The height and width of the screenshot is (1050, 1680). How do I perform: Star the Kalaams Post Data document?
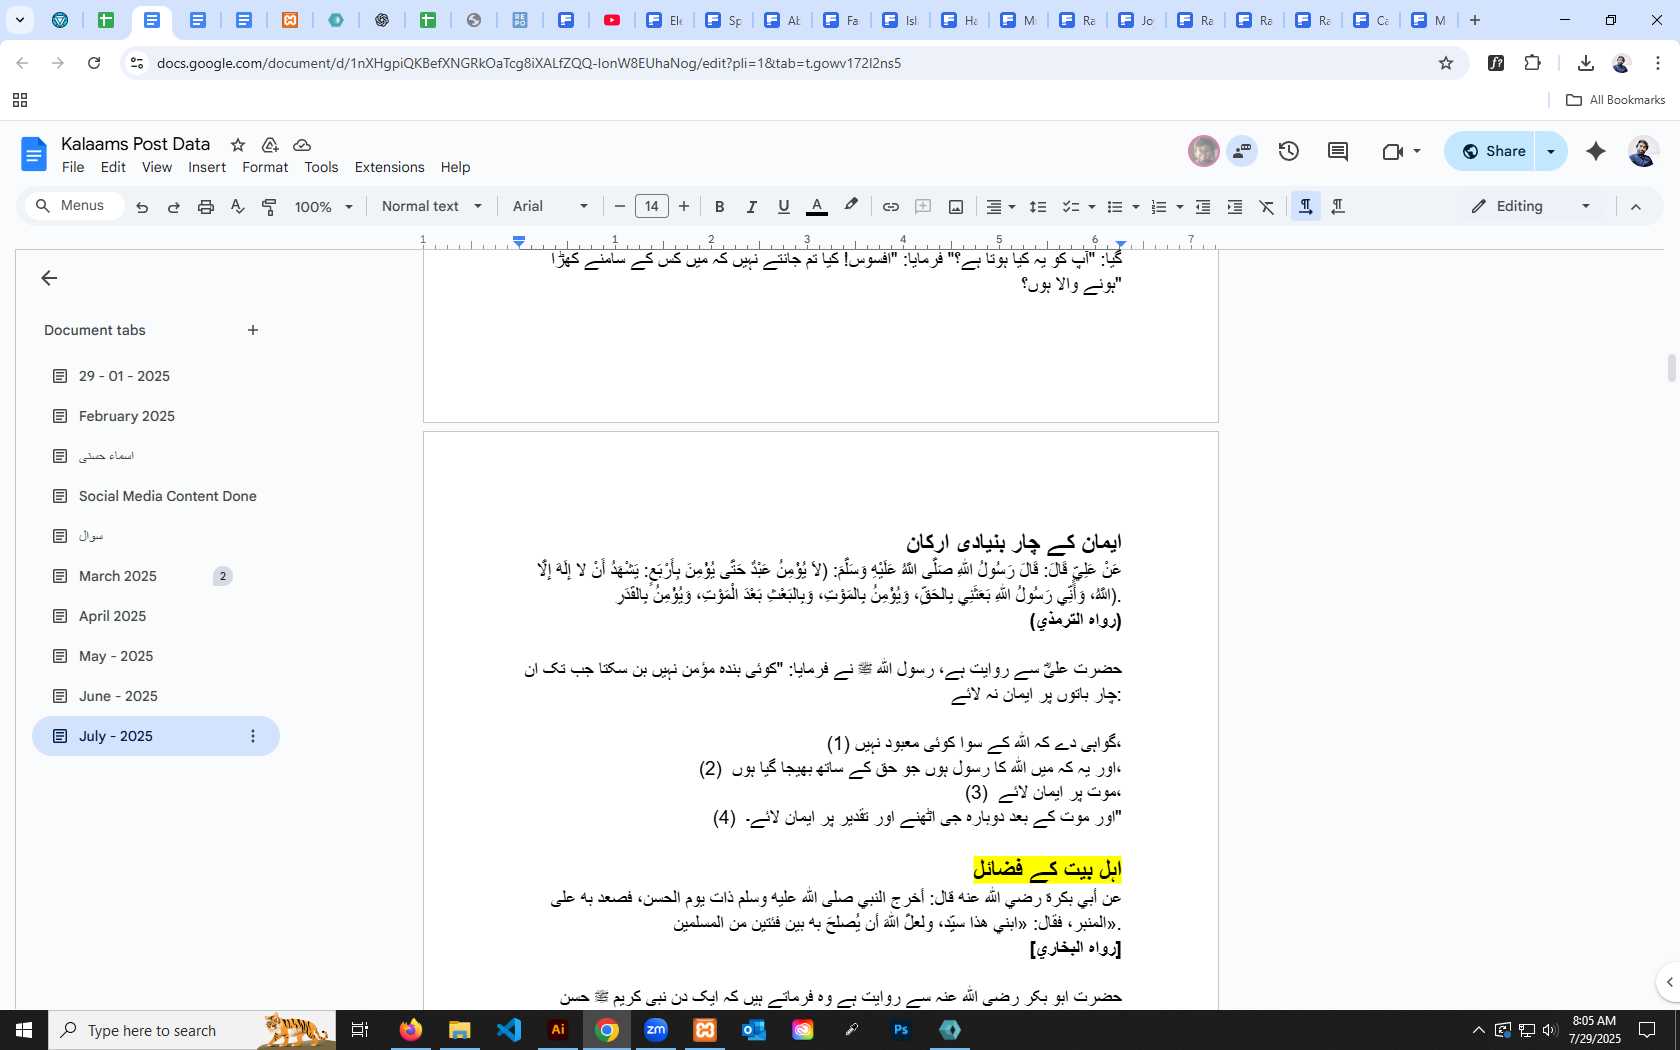click(238, 145)
